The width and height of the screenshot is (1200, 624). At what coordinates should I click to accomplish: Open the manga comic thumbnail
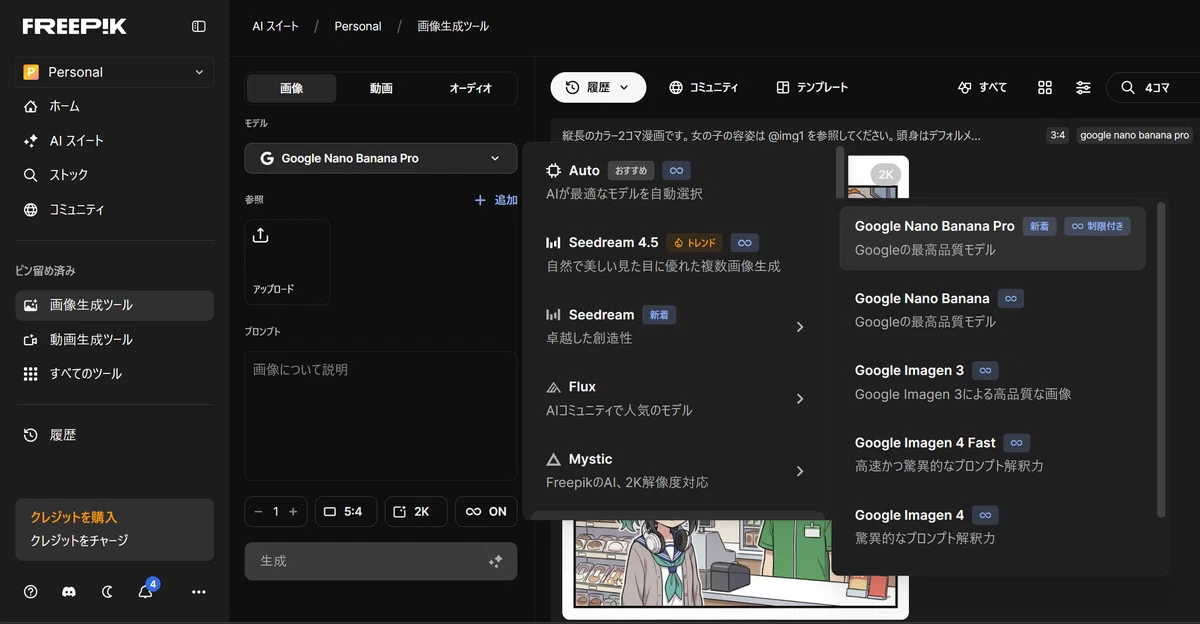pyautogui.click(x=735, y=568)
